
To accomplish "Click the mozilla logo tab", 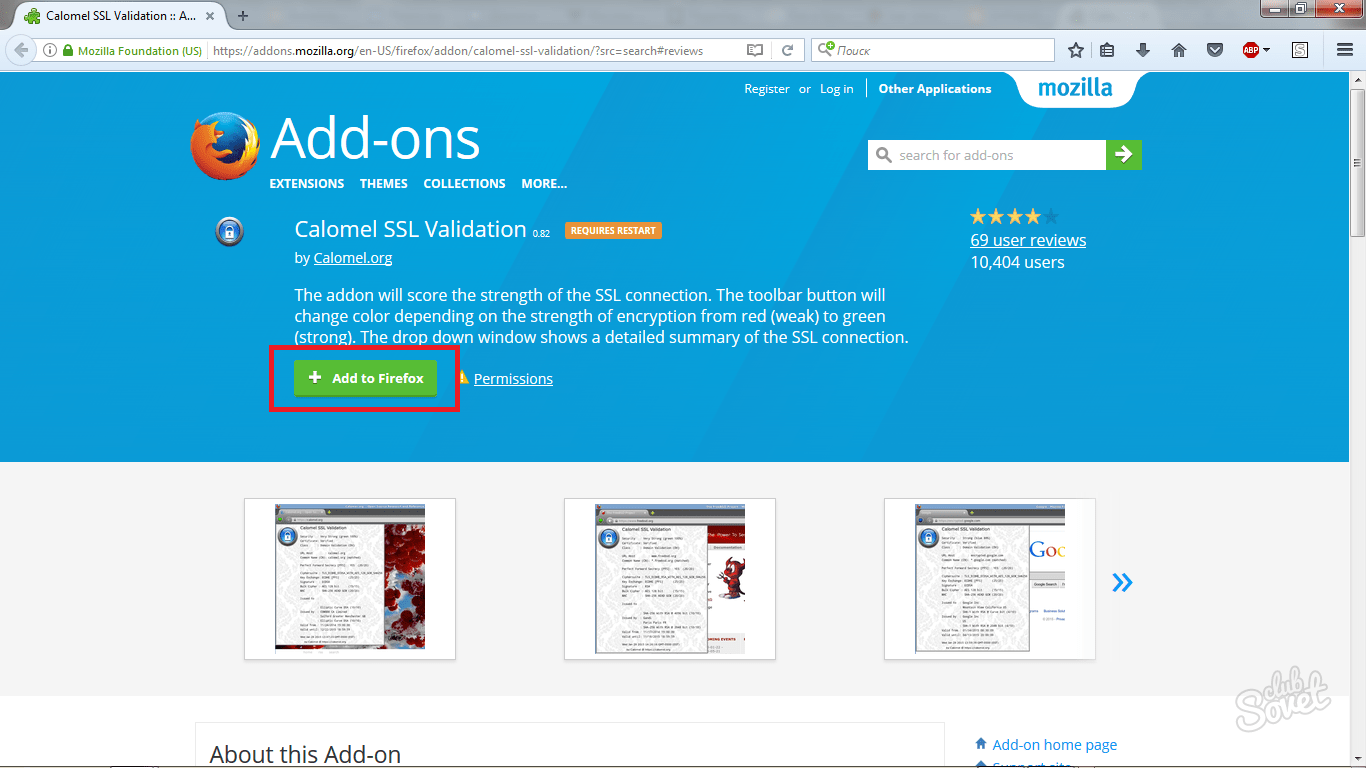I will coord(1075,88).
